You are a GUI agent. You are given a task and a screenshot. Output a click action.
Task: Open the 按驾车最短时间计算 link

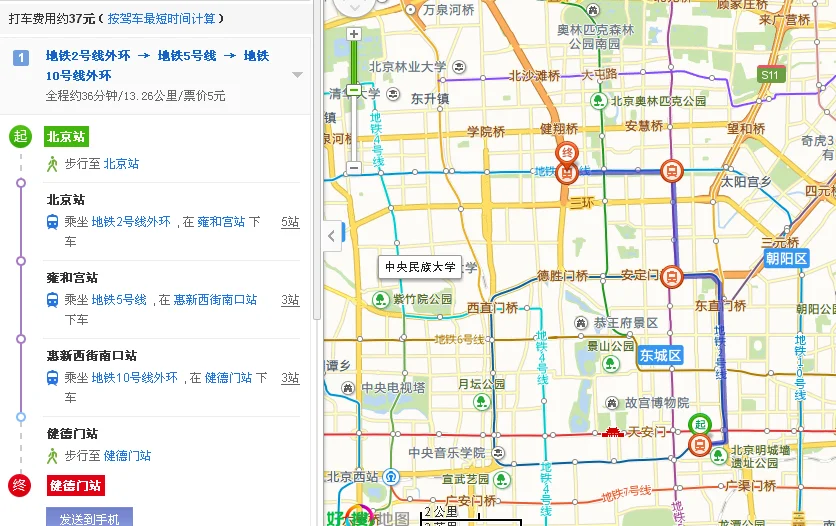(x=162, y=19)
